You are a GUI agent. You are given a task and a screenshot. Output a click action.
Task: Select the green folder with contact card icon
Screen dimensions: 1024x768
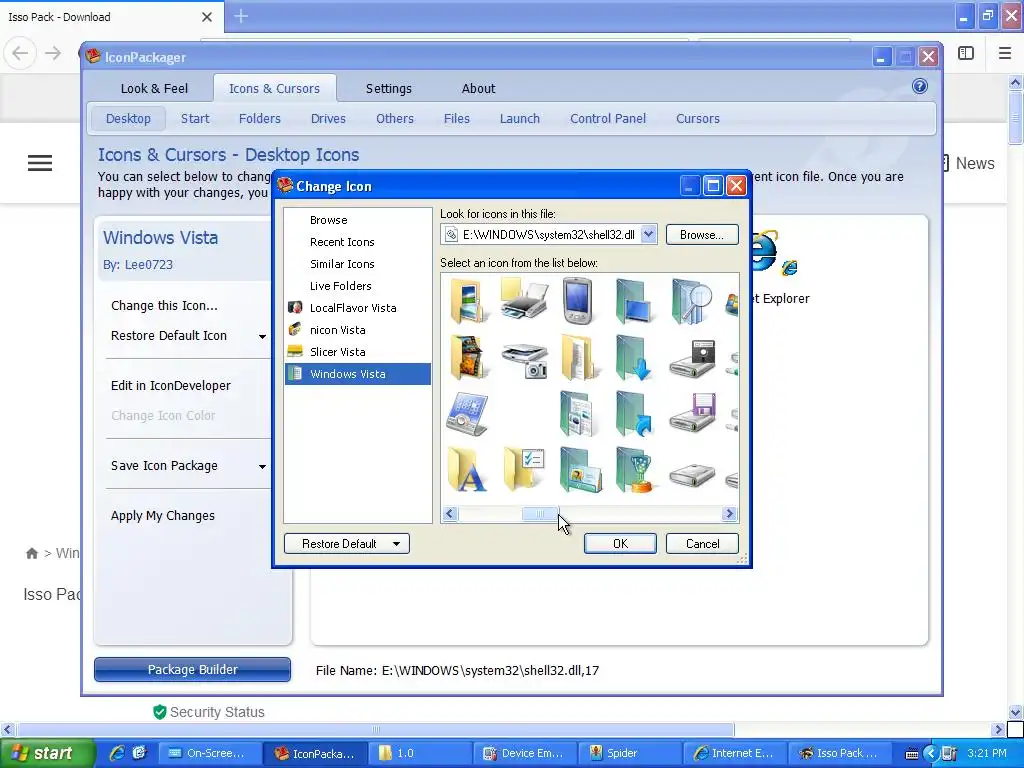[x=581, y=470]
